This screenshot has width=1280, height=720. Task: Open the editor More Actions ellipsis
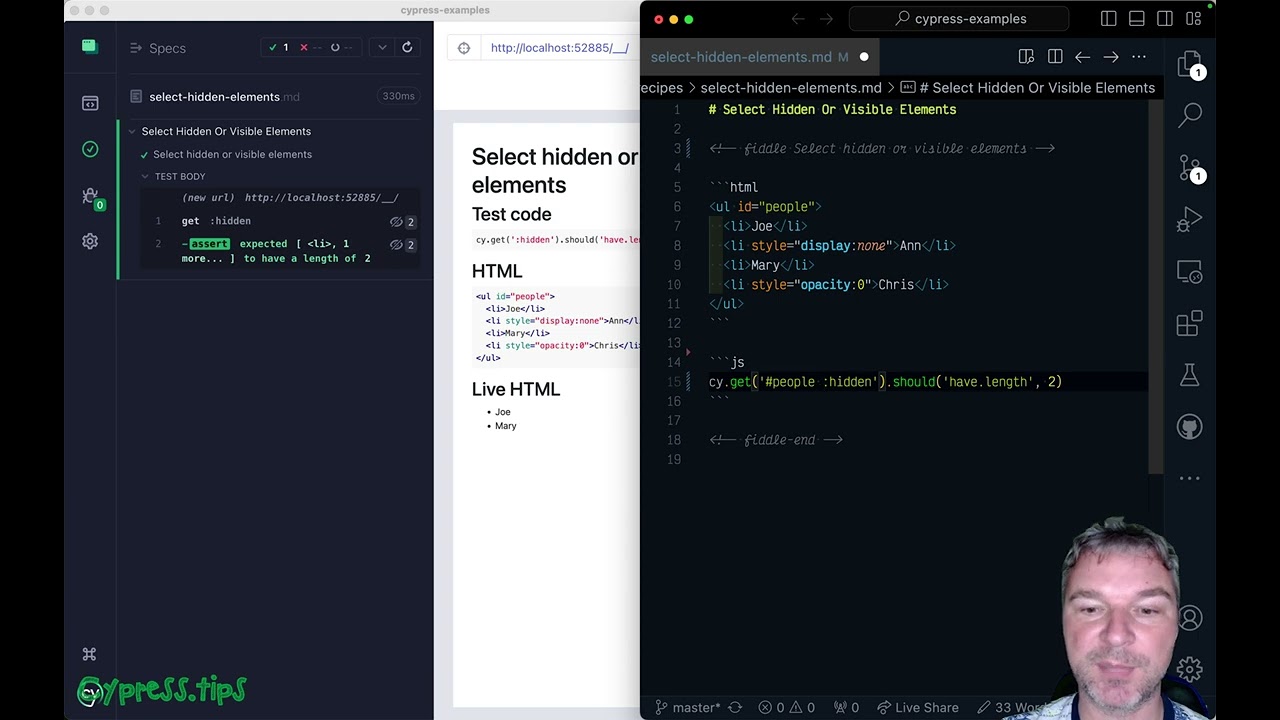1140,57
